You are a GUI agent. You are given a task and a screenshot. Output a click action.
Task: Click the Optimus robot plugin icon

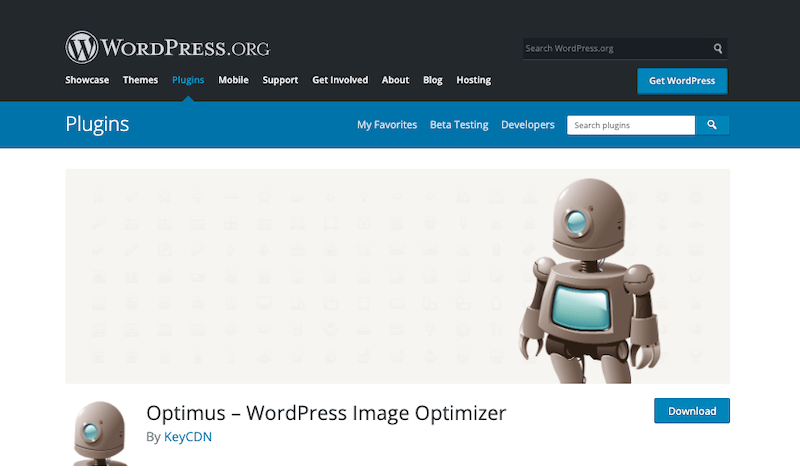100,433
